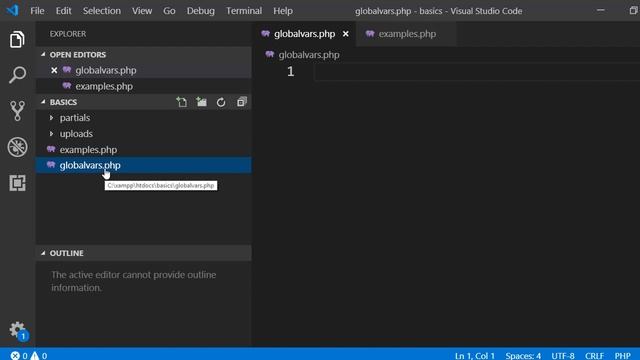This screenshot has height=360, width=640.
Task: Select the globalvars.php editor tab
Action: click(x=304, y=34)
